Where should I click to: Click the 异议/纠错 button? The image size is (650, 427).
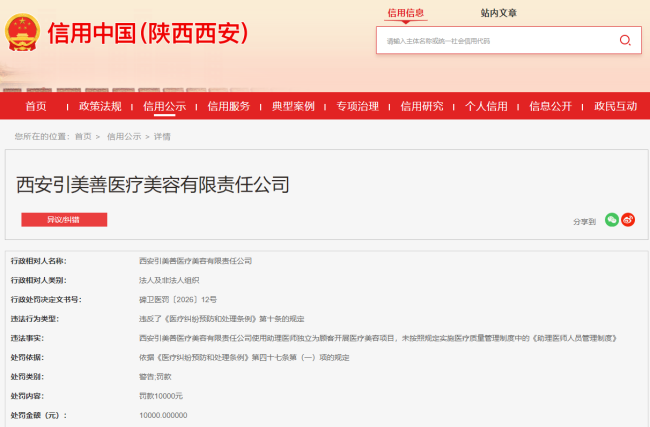pyautogui.click(x=64, y=220)
